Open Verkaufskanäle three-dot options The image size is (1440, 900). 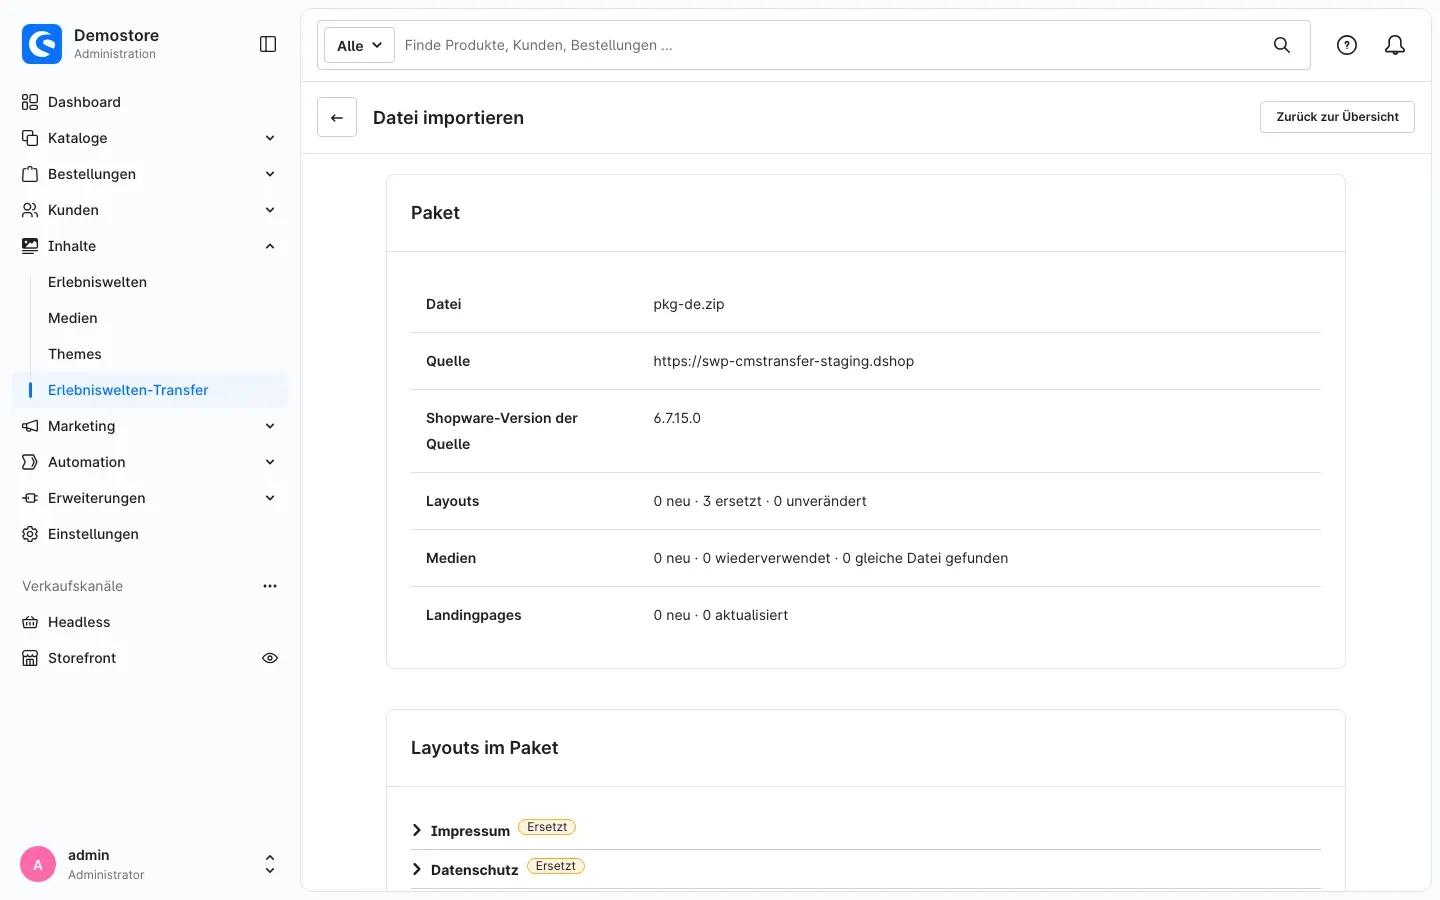tap(270, 586)
